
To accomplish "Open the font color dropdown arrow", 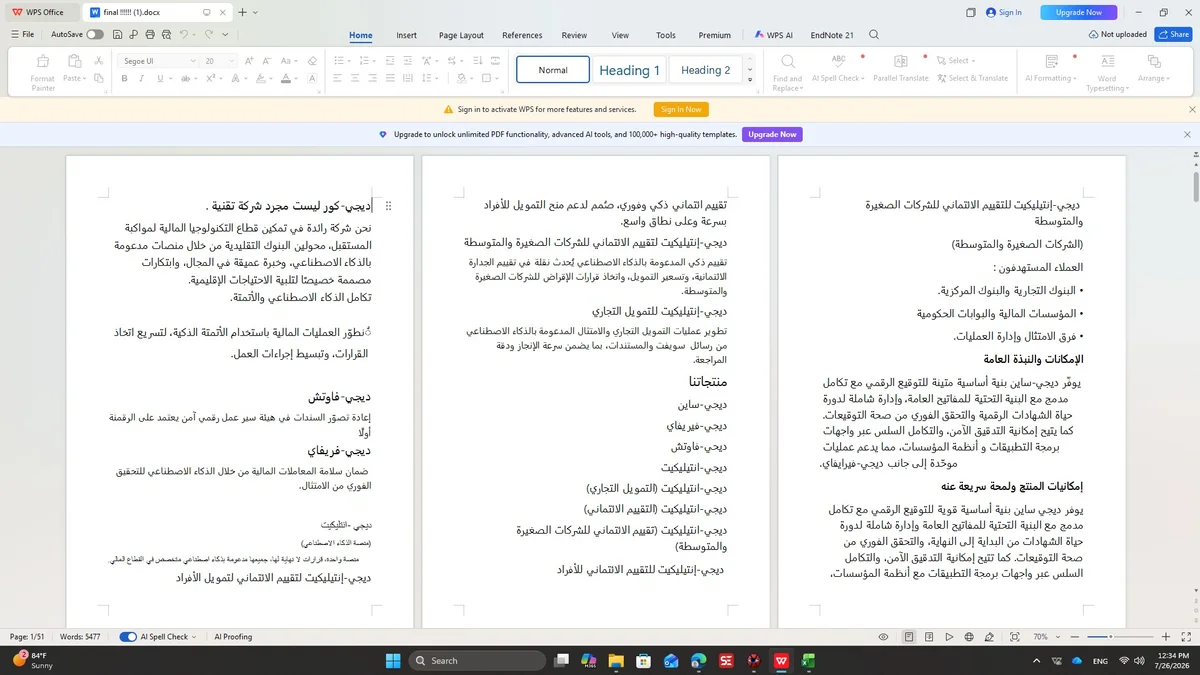I will pos(297,78).
